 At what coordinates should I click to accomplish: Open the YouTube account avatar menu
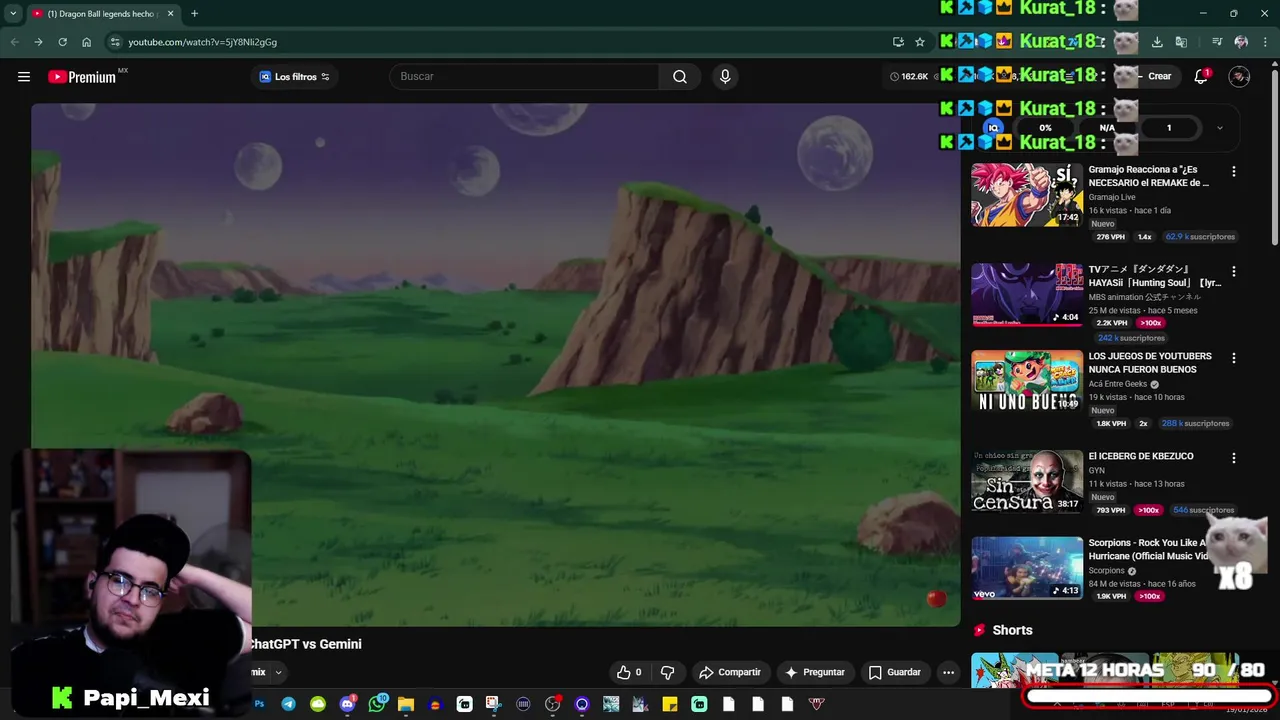(x=1239, y=77)
